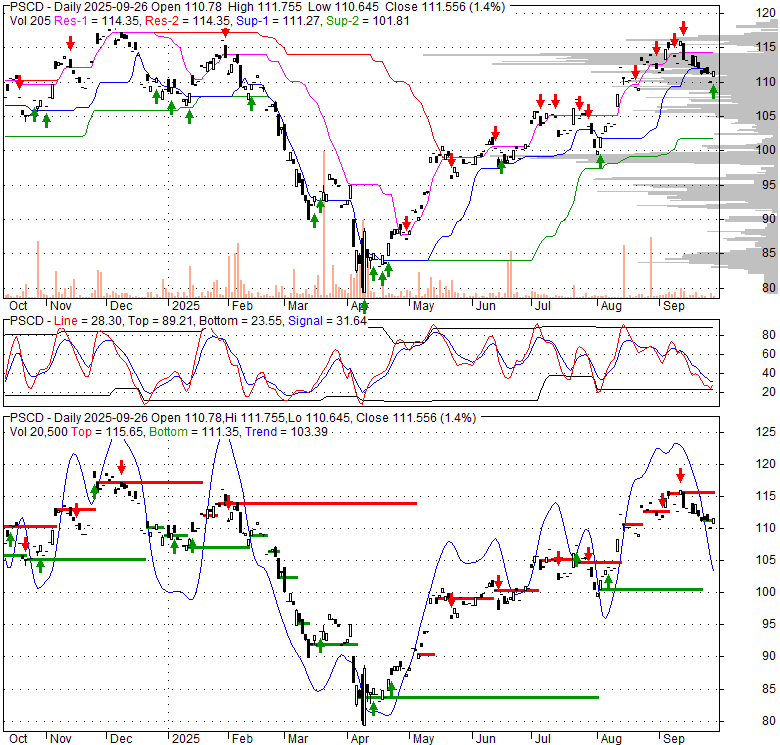The width and height of the screenshot is (780, 745).
Task: Click the lower chart's Sep axis label
Action: click(x=674, y=739)
